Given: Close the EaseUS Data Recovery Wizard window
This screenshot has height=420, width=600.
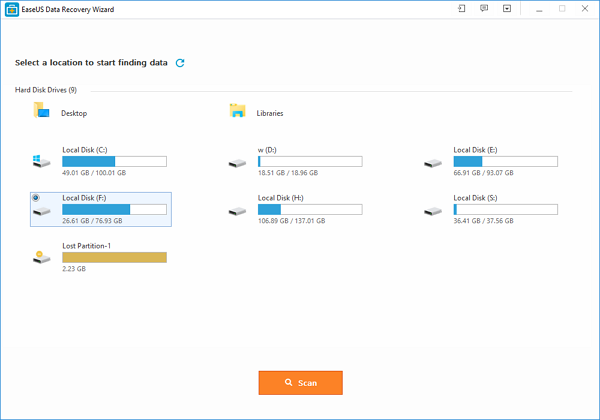Looking at the screenshot, I should (585, 8).
